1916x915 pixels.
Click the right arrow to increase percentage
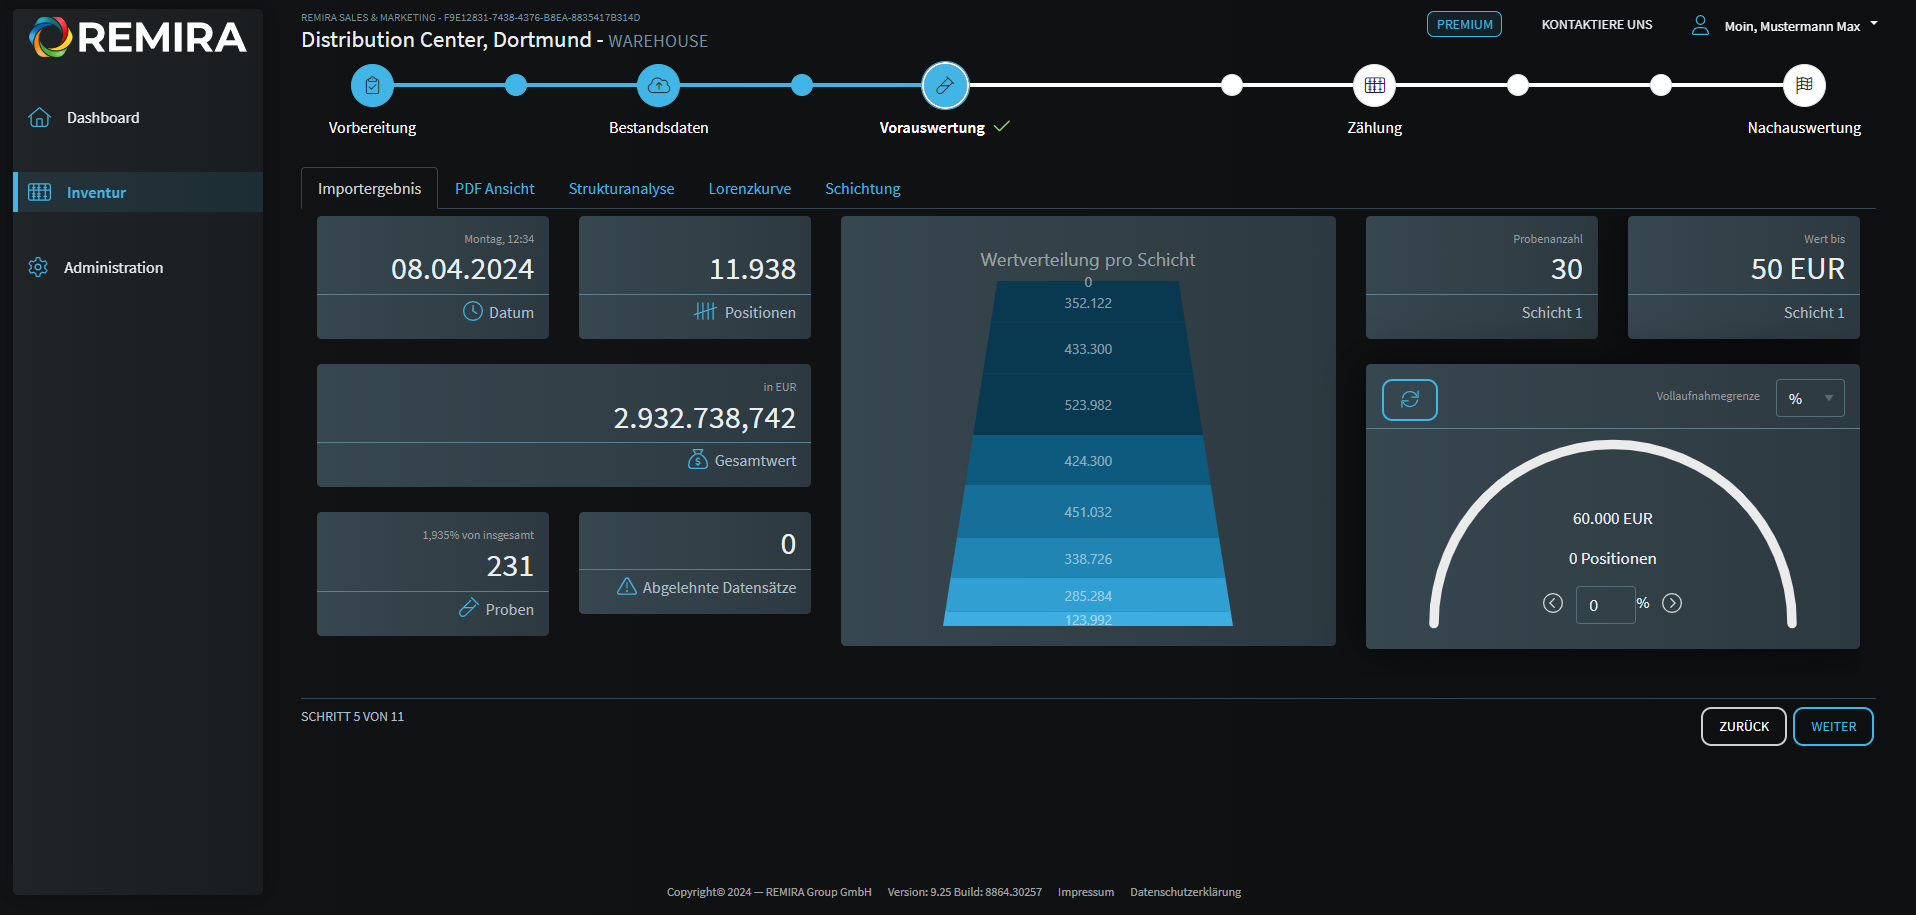[1672, 603]
